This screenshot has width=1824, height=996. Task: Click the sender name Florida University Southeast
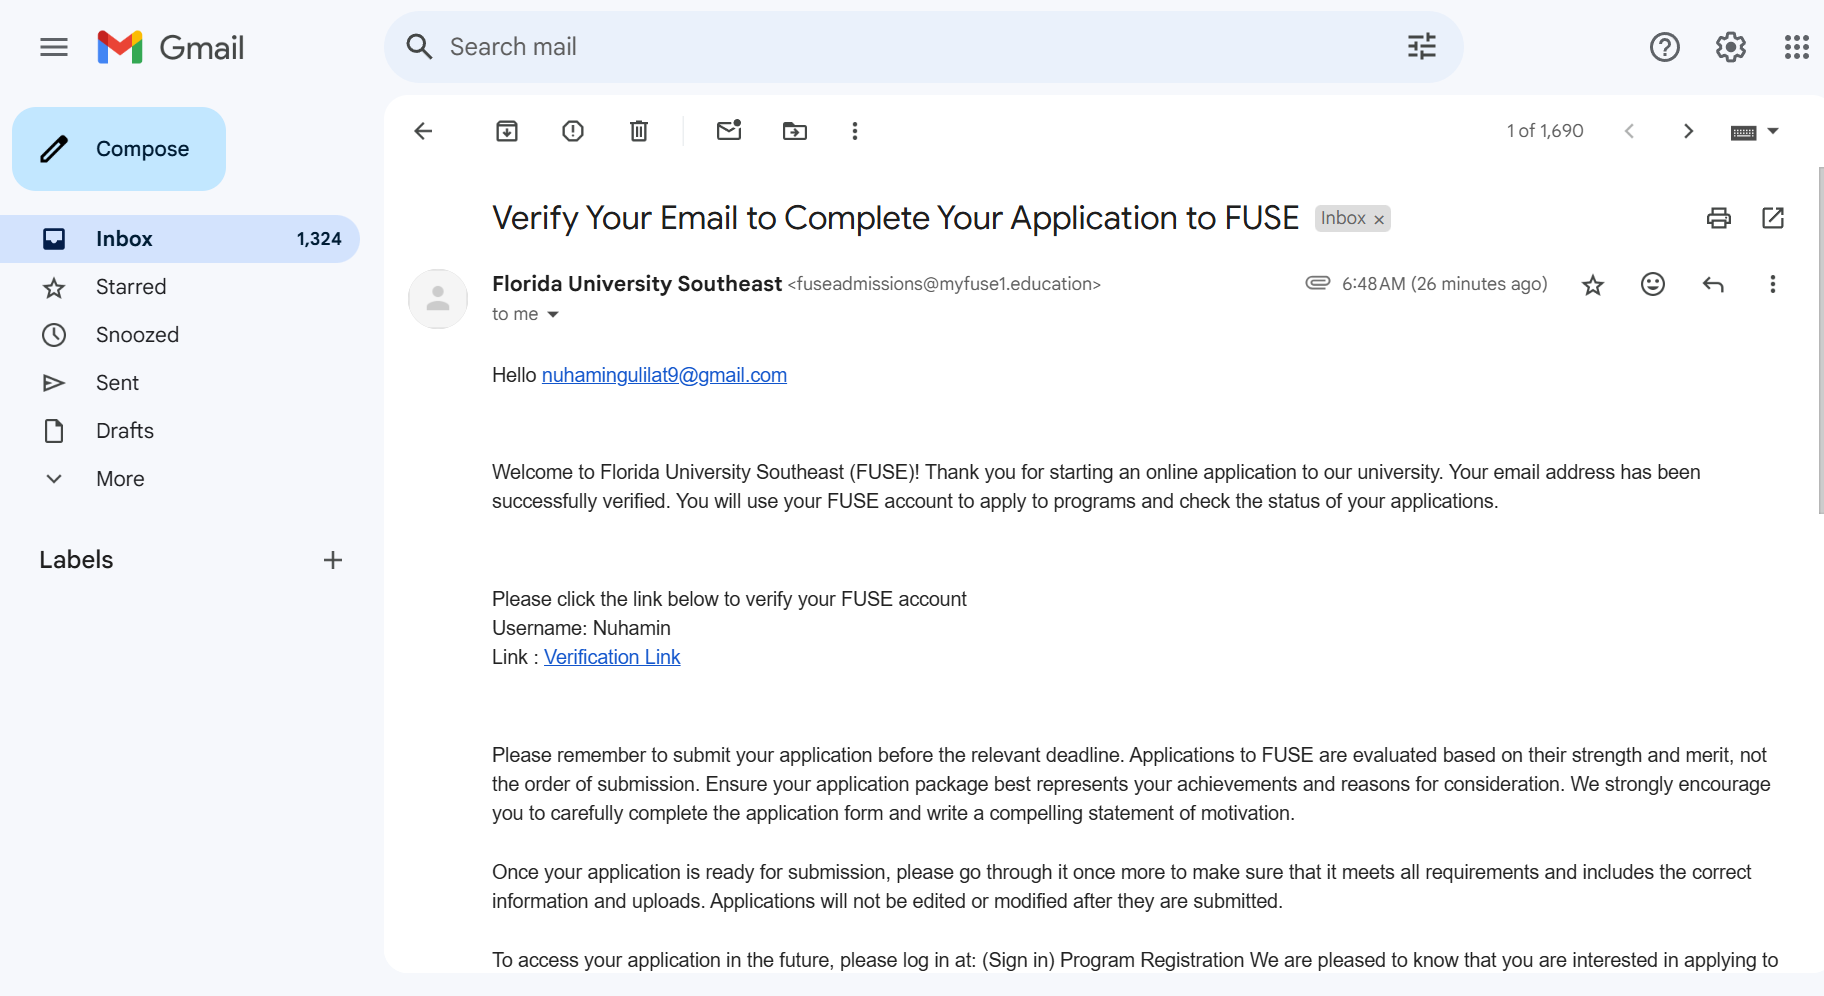[x=637, y=284]
